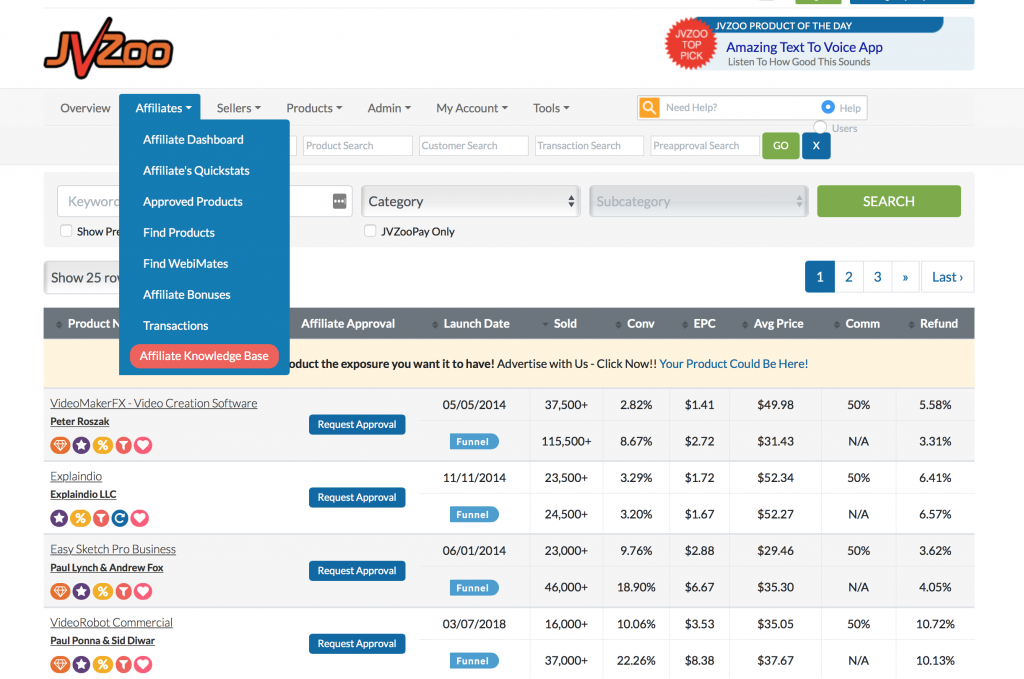
Task: Select Affiliate Knowledge Base from the menu
Action: 204,355
